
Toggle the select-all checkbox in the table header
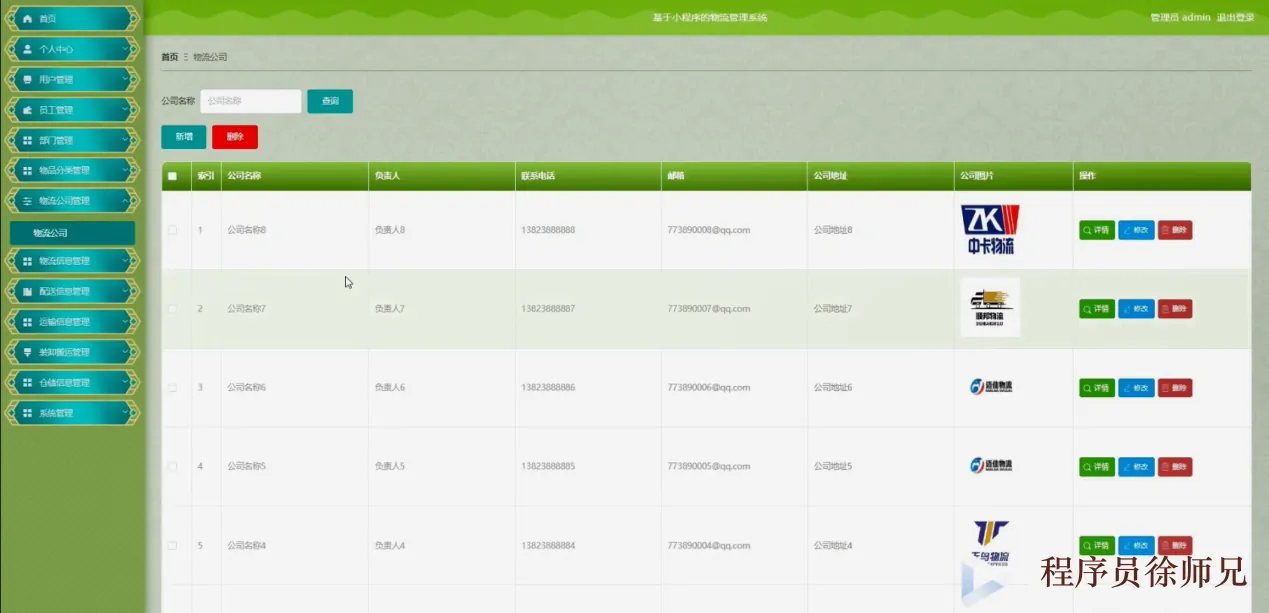coord(172,176)
